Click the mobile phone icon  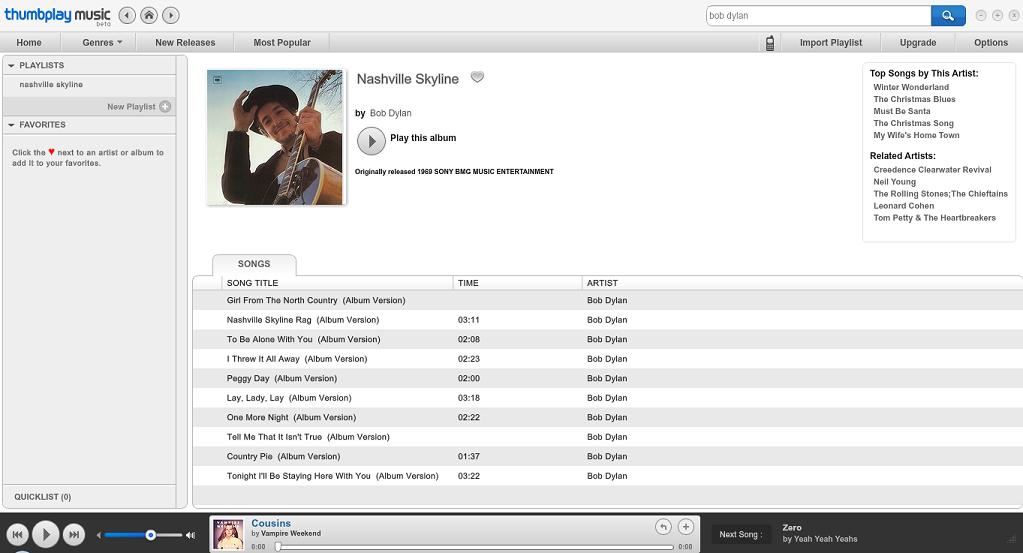769,43
